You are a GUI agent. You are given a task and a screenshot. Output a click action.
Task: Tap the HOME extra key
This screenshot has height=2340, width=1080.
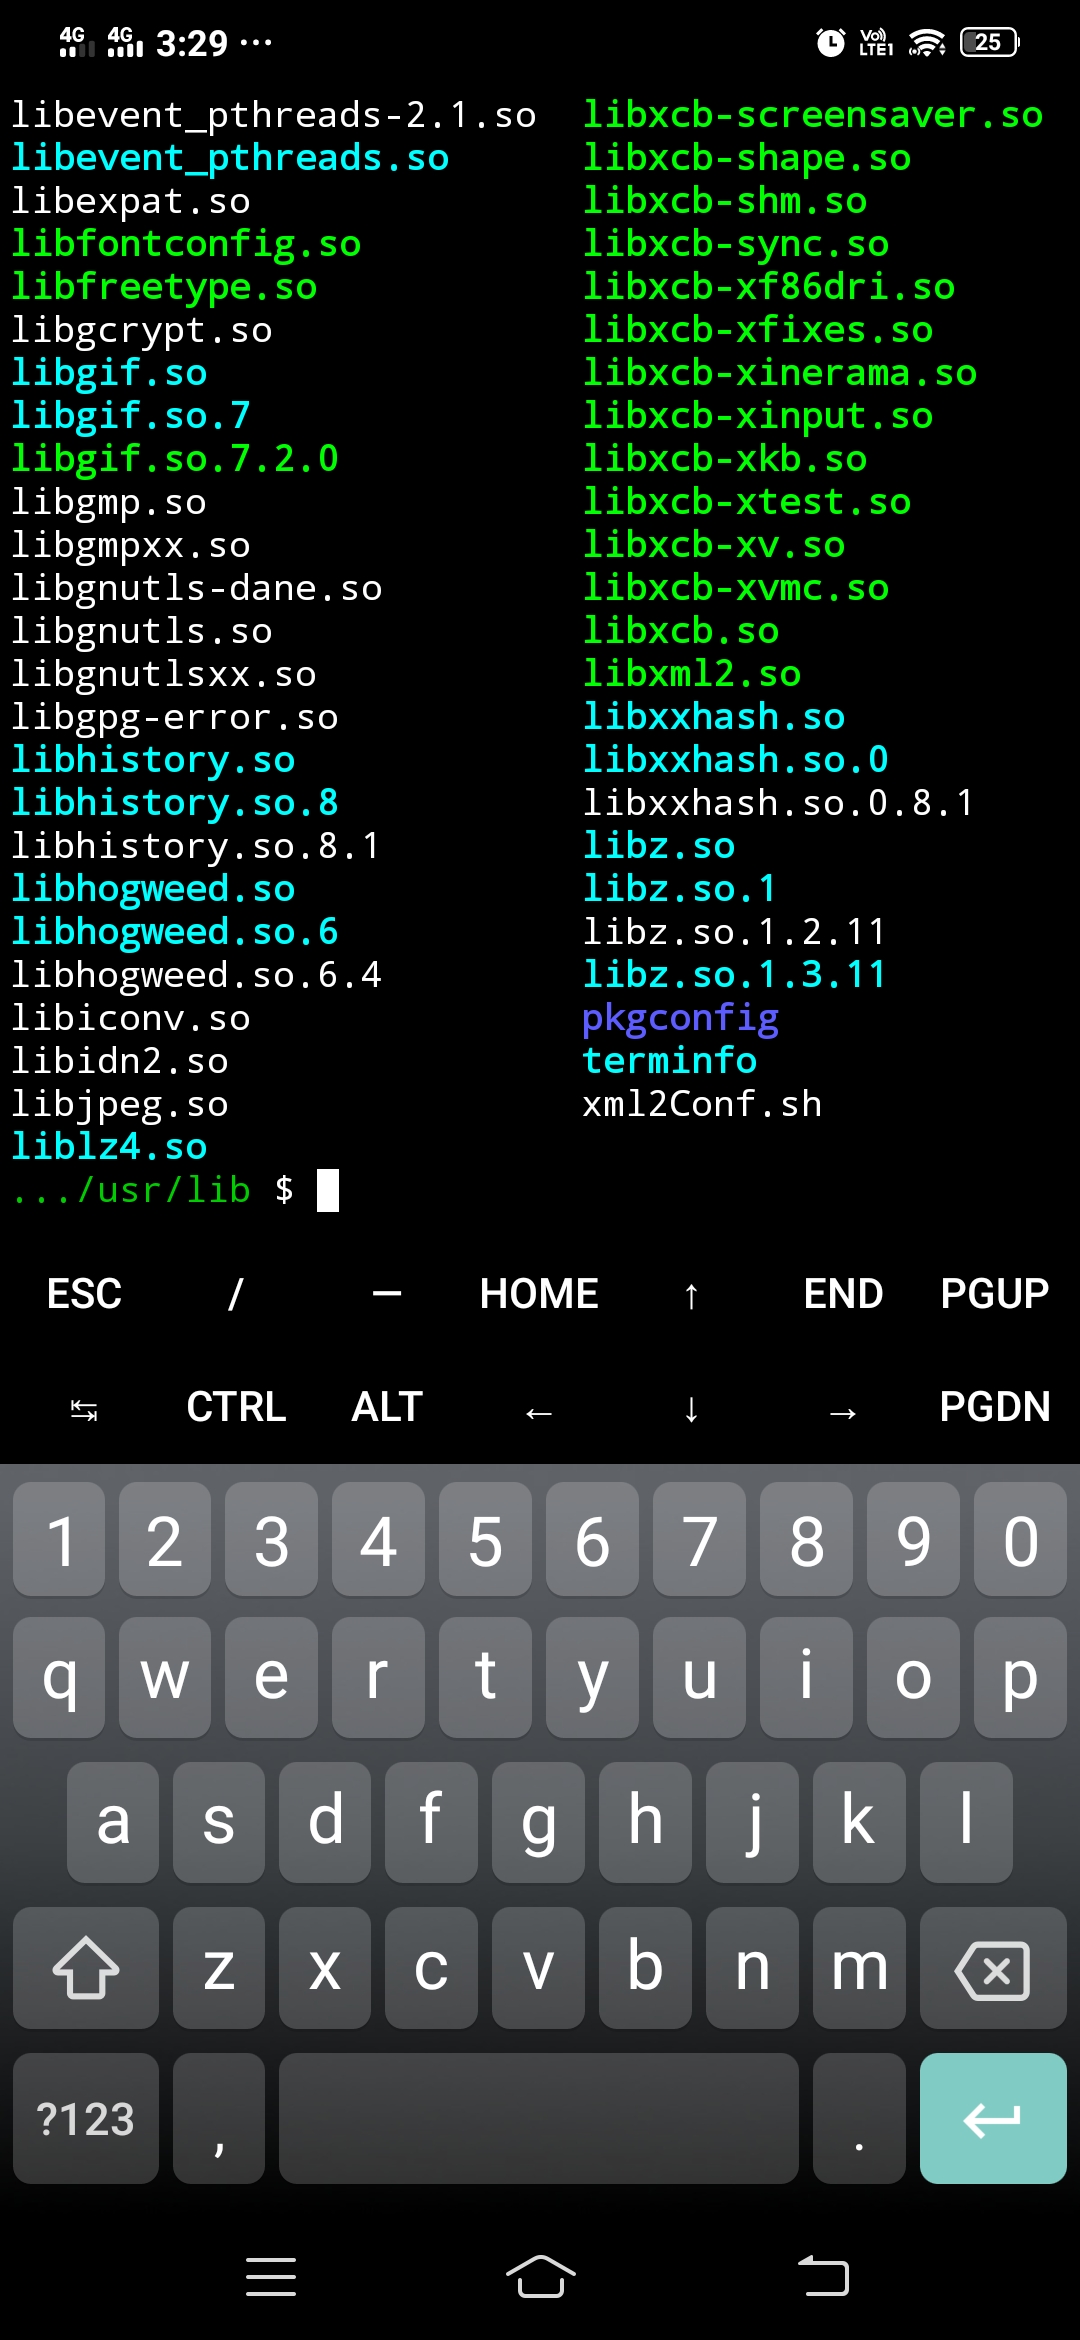click(x=539, y=1294)
